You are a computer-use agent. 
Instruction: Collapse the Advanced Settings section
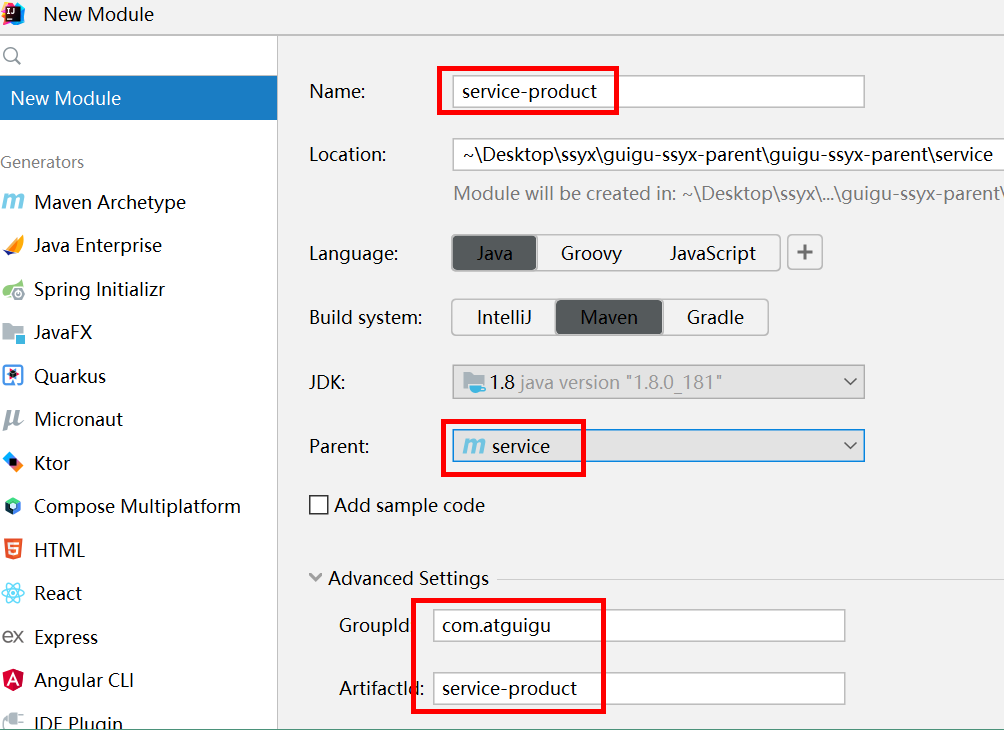[317, 579]
